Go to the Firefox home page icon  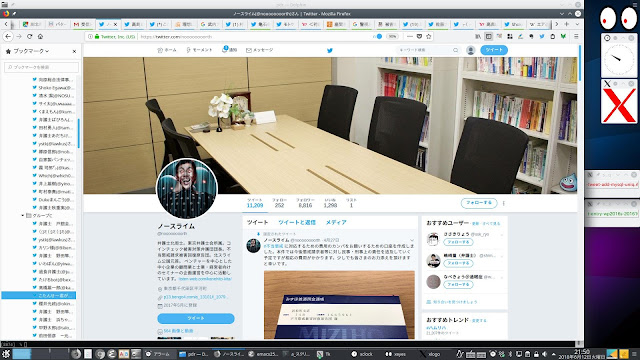pos(40,36)
